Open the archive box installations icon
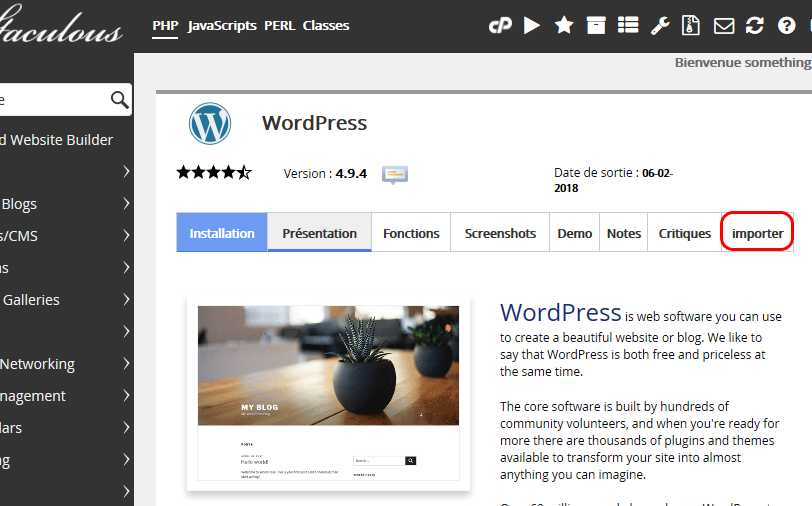The image size is (812, 506). pos(596,25)
